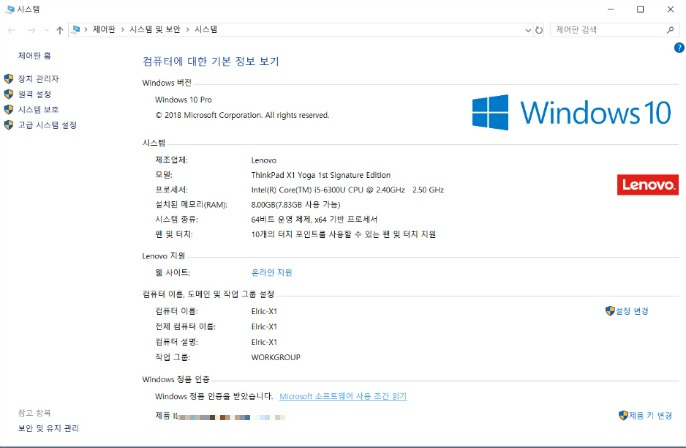Select Lenovo manufacturer value
This screenshot has height=448, width=686.
tap(263, 161)
